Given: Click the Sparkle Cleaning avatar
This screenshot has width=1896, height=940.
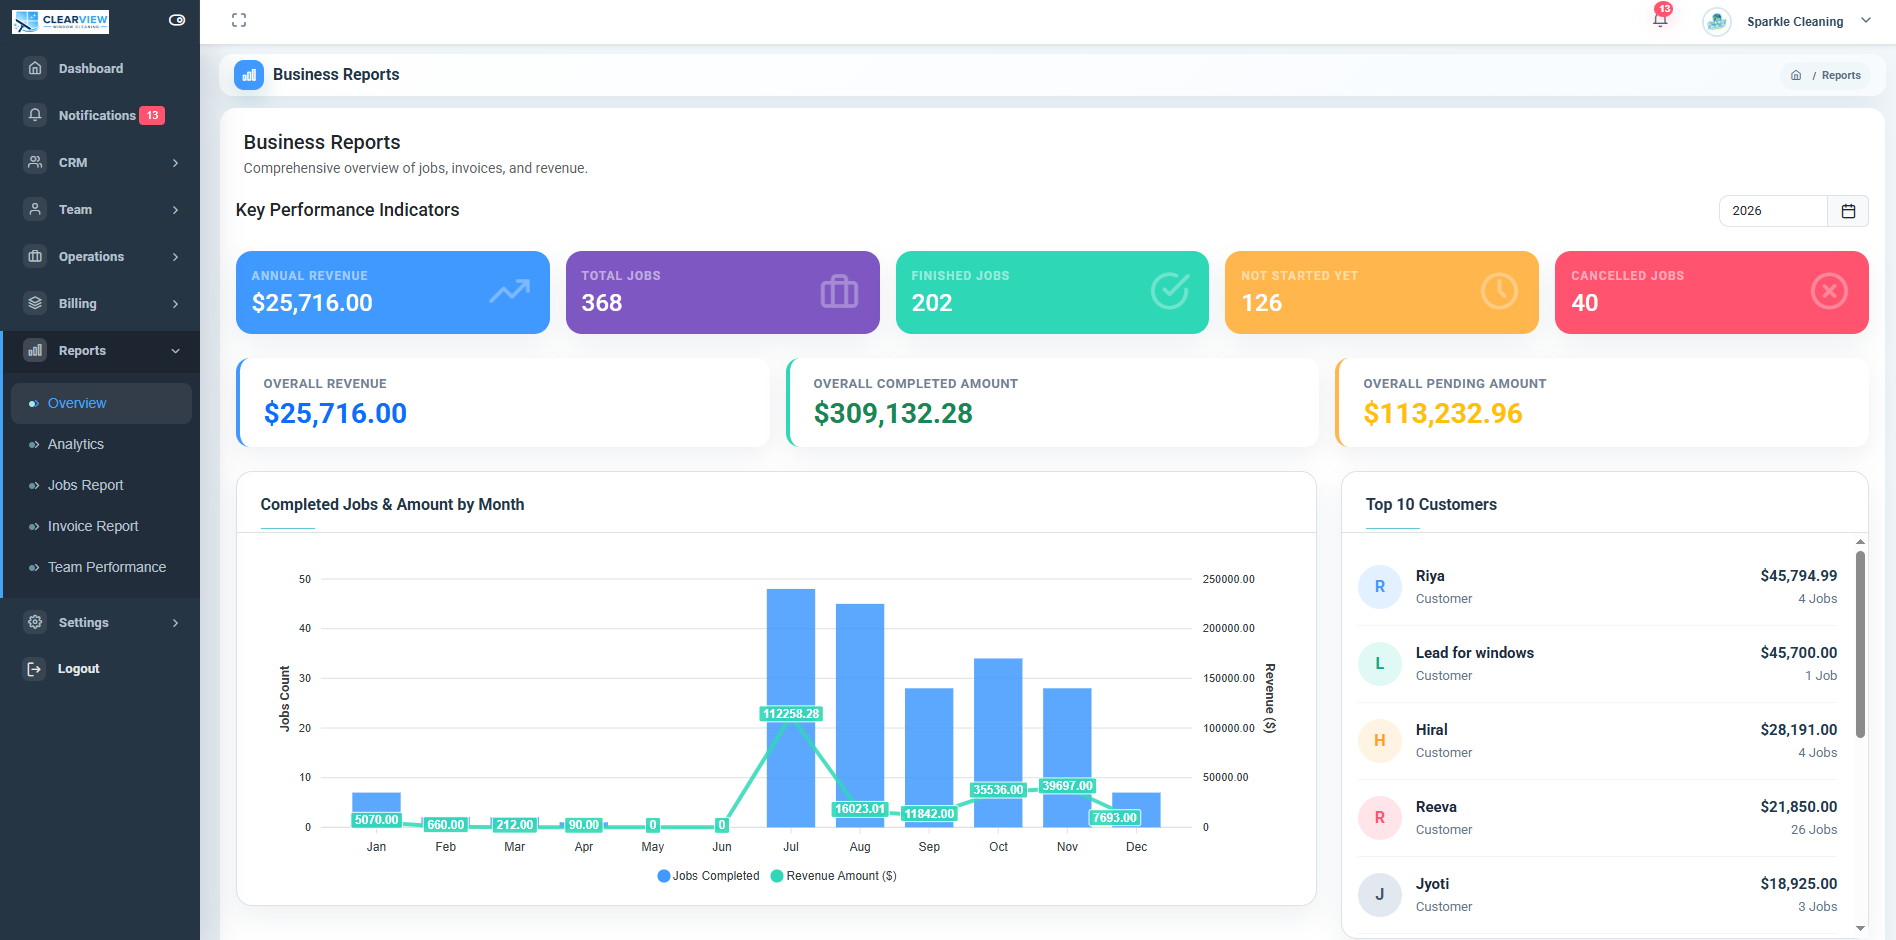Looking at the screenshot, I should click(x=1717, y=21).
